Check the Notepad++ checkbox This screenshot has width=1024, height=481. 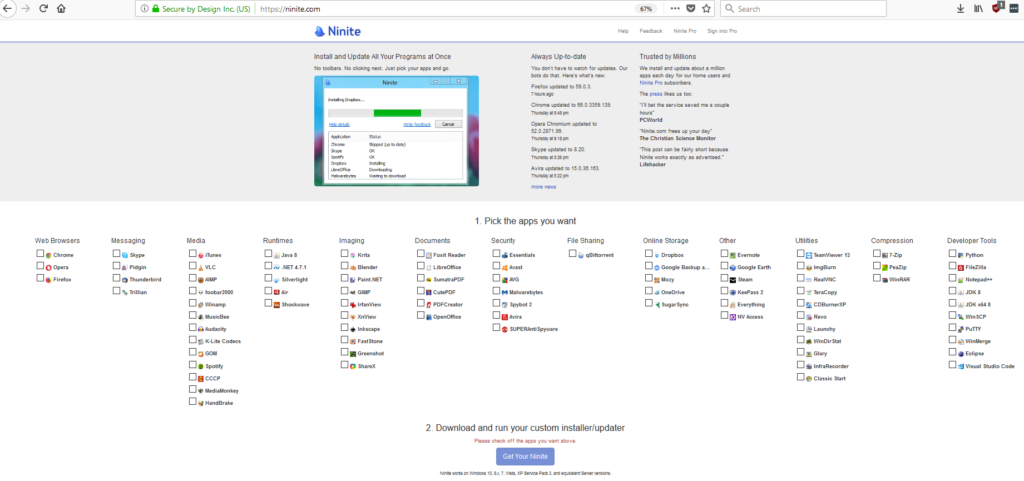click(x=952, y=279)
